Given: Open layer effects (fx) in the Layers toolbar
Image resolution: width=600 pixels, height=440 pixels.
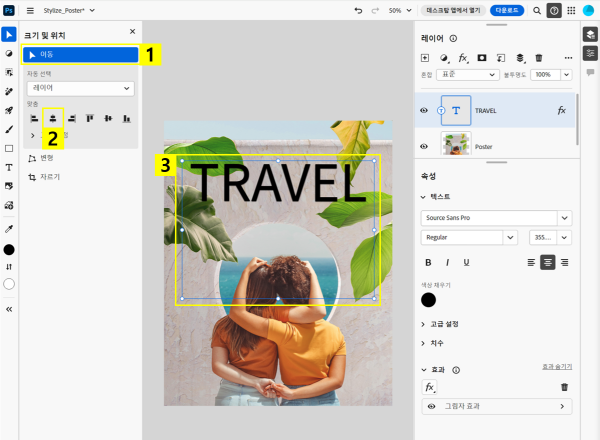Looking at the screenshot, I should [463, 58].
